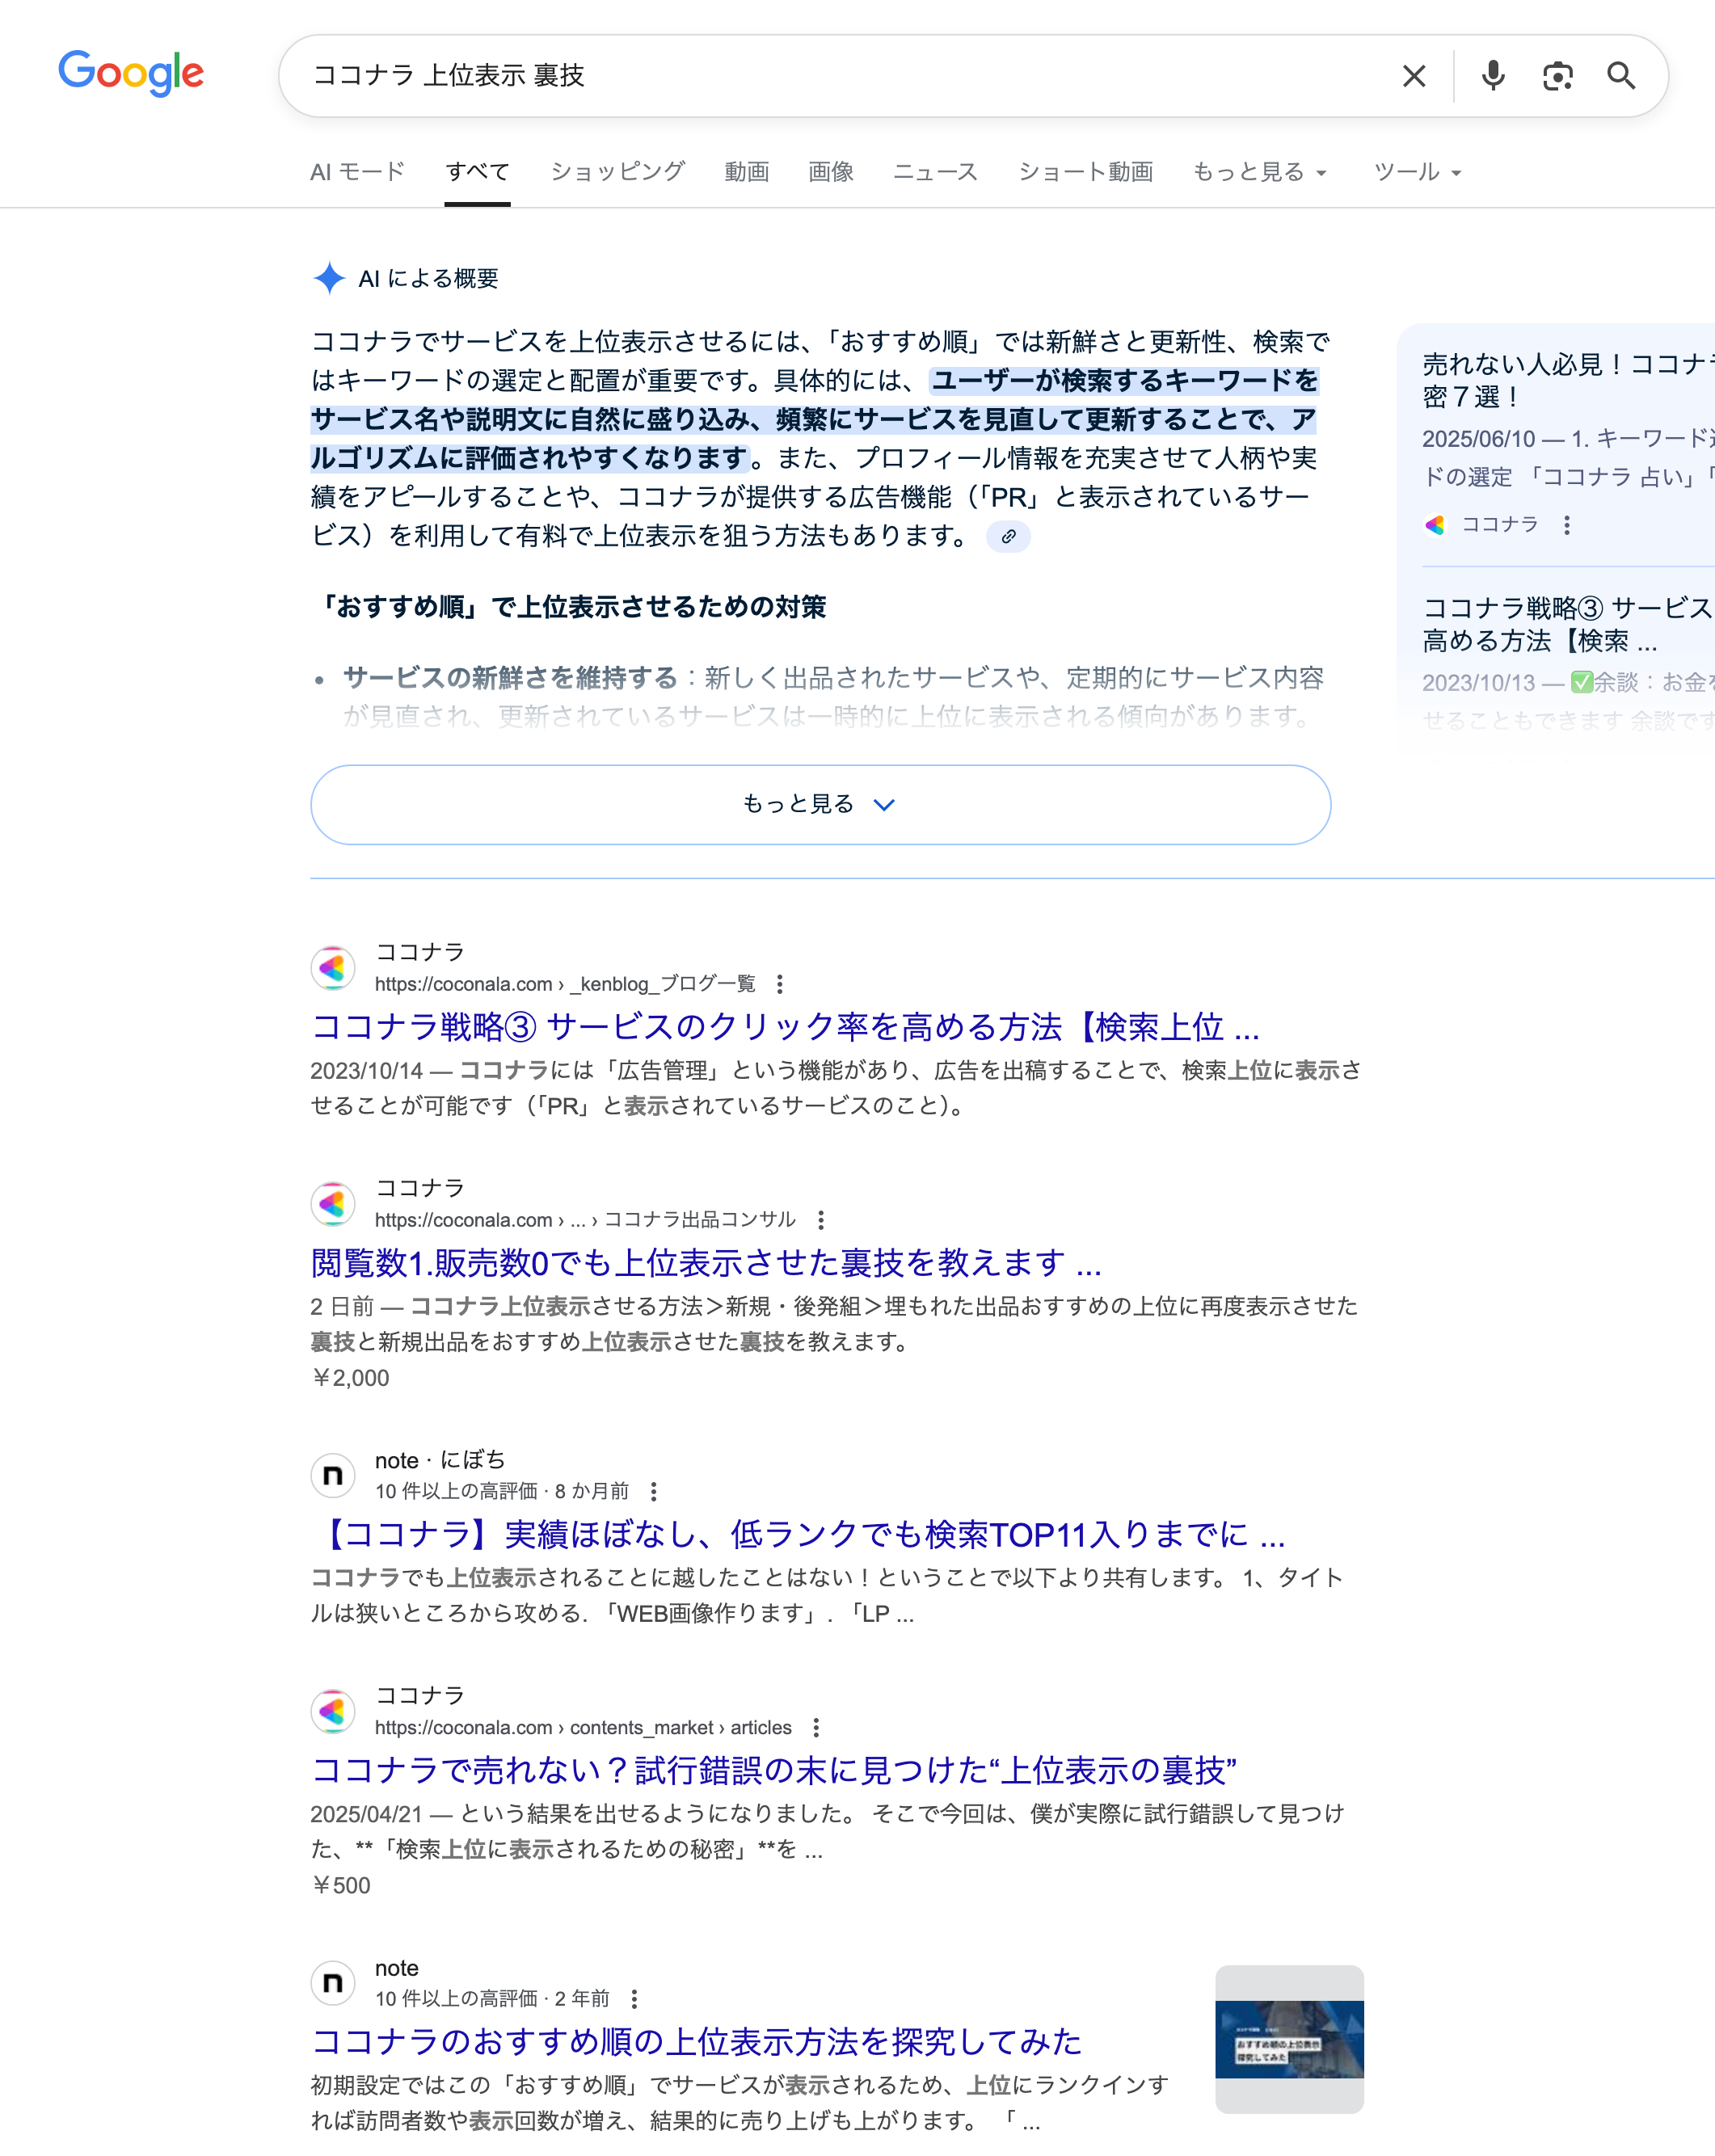Viewport: 1715px width, 2156px height.
Task: Open more options for the _kenblog result
Action: coord(779,984)
